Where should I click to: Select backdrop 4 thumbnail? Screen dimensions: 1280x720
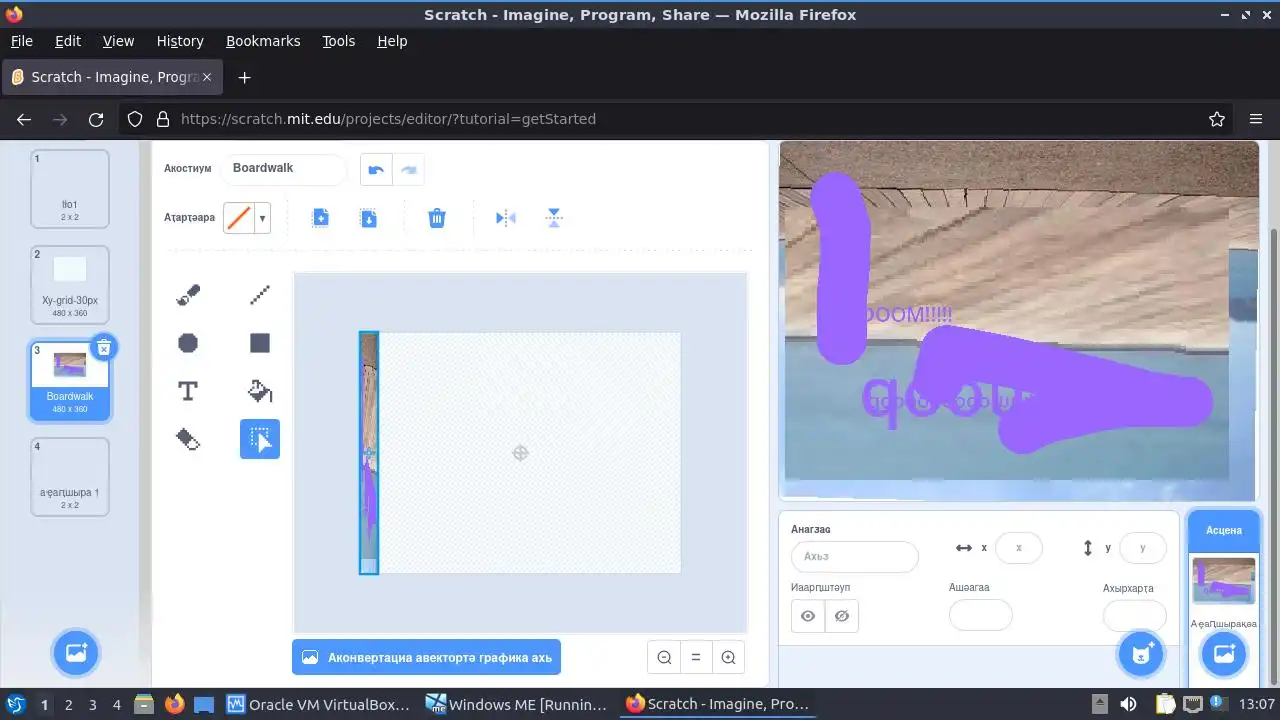pos(70,477)
